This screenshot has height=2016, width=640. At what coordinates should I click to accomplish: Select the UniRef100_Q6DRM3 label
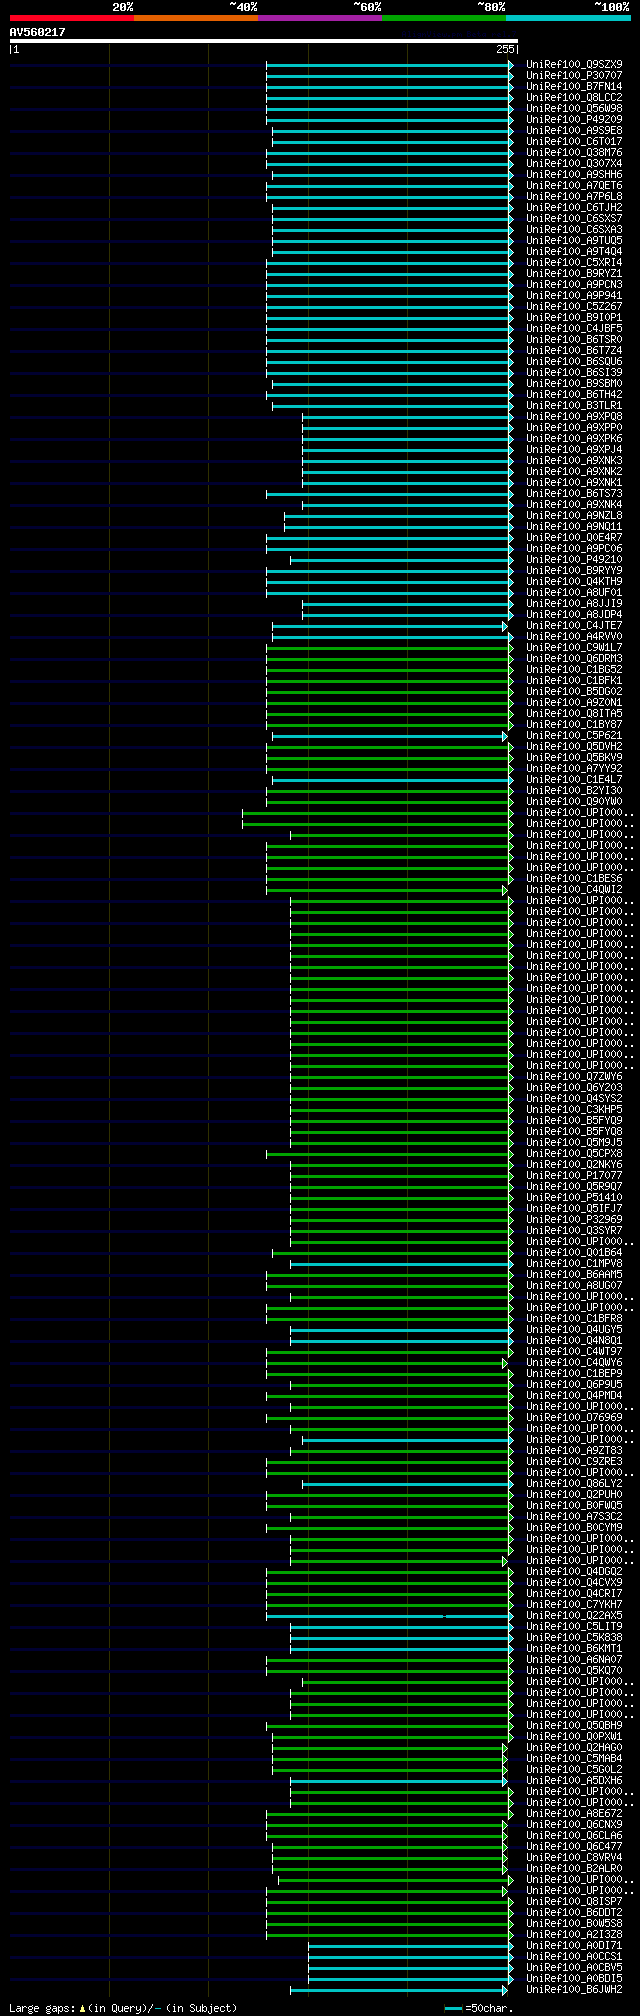(x=574, y=658)
